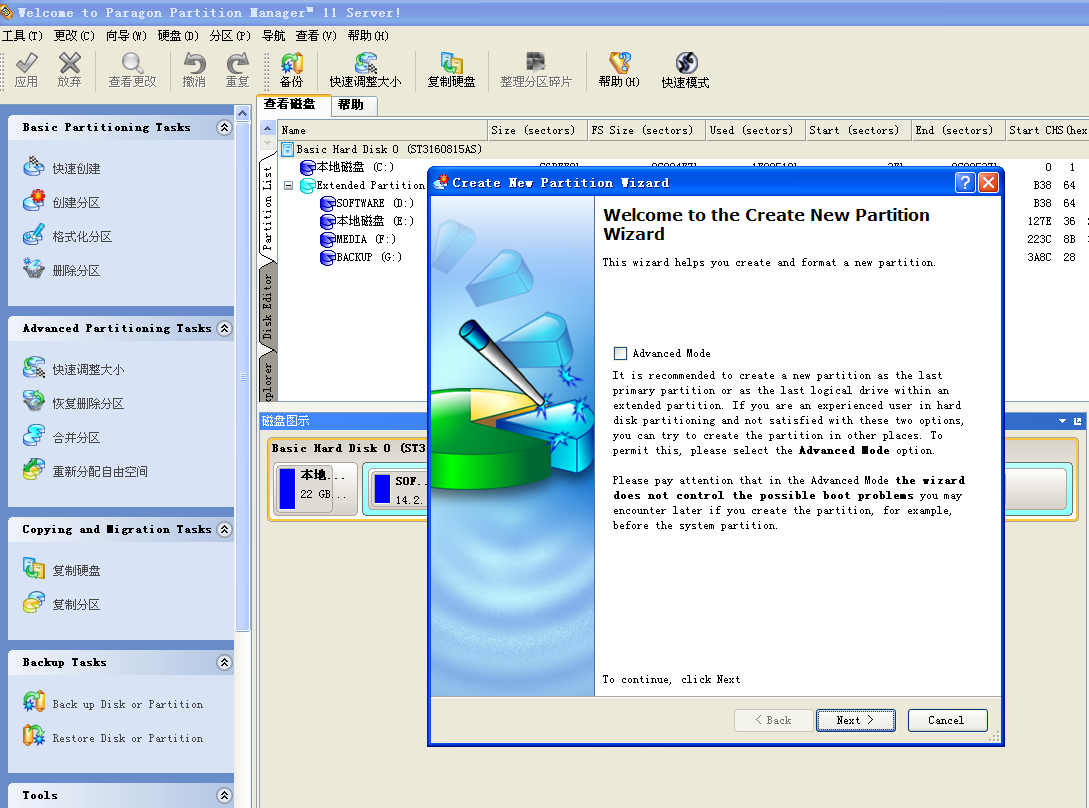Collapse the Backup Tasks panel
The width and height of the screenshot is (1089, 808).
coord(224,663)
